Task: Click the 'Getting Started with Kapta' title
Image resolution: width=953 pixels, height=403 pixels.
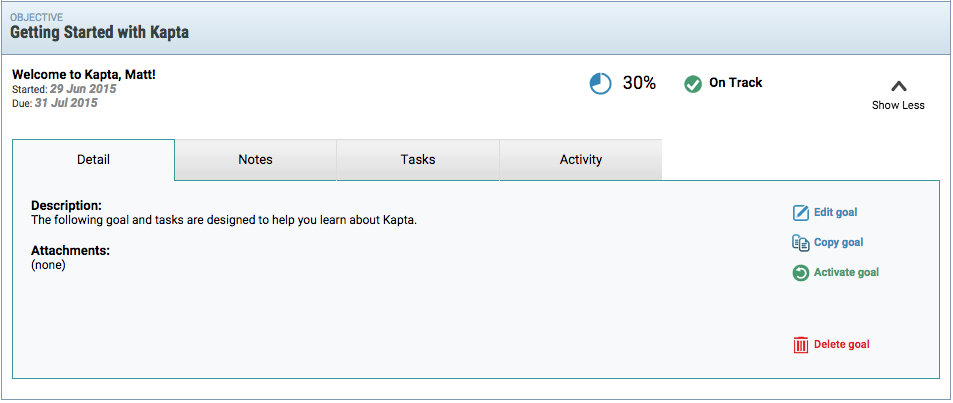Action: (100, 32)
